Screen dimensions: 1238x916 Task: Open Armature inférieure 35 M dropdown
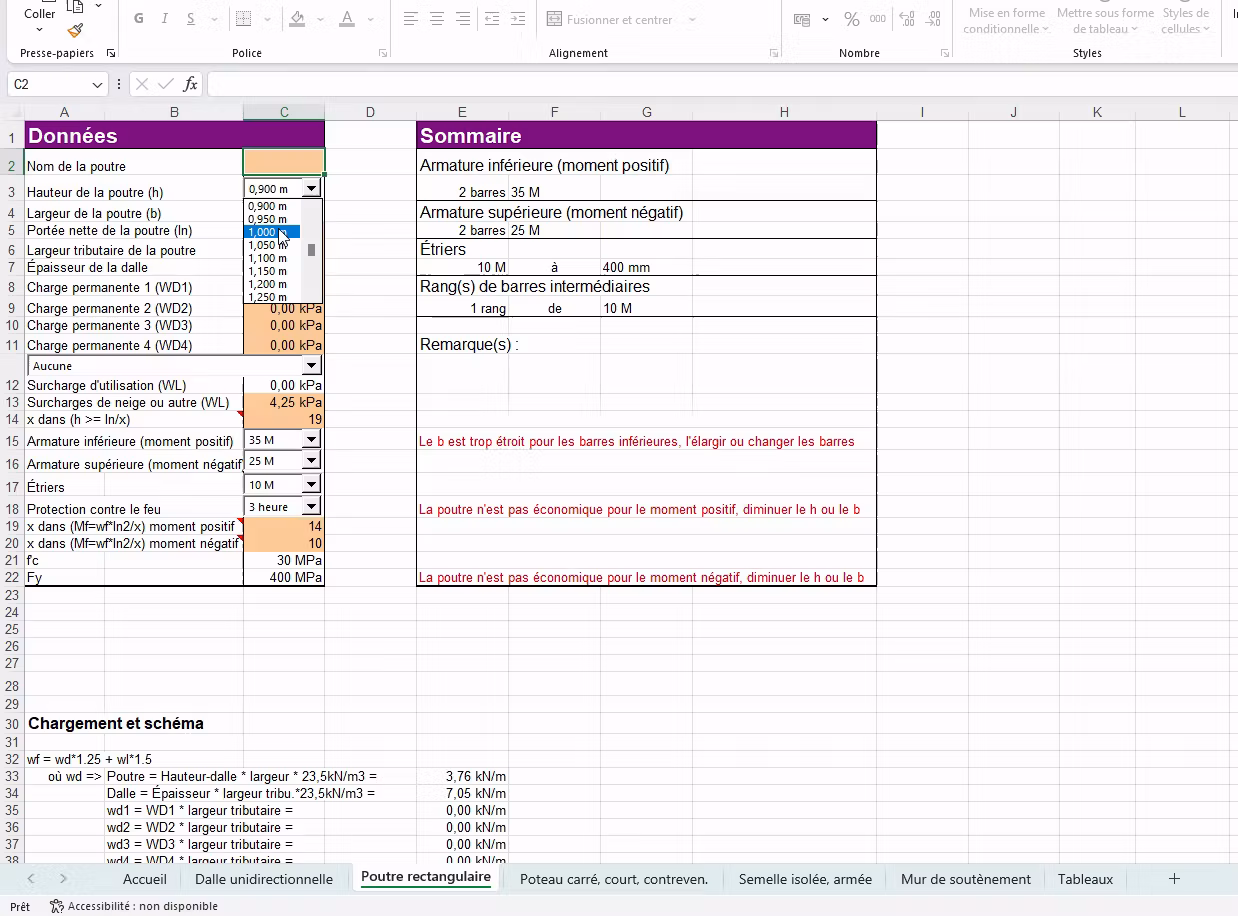tap(311, 439)
